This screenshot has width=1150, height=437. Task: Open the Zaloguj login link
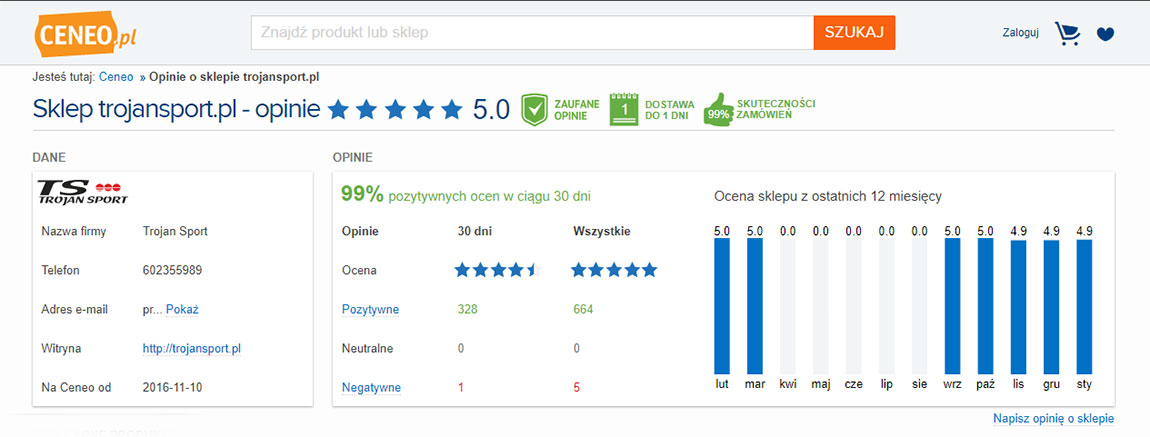tap(1020, 33)
